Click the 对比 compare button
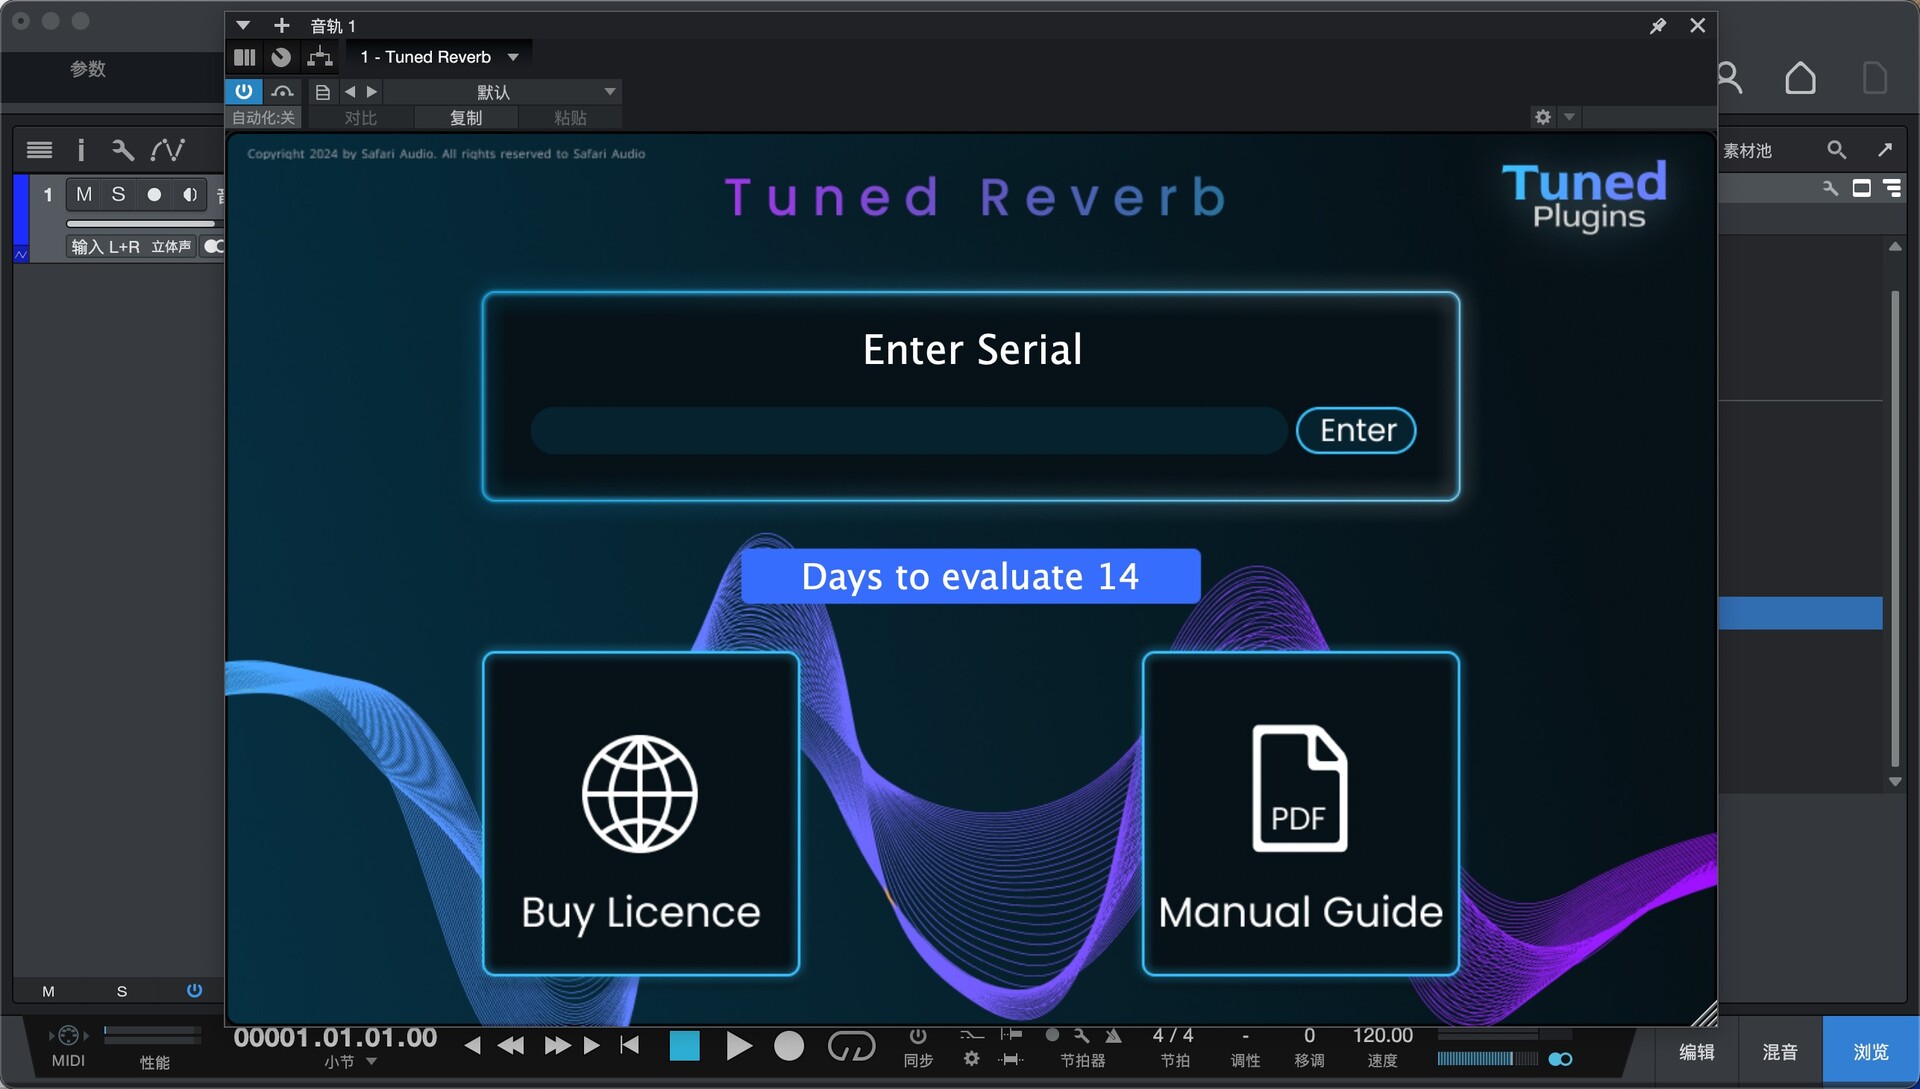Image resolution: width=1920 pixels, height=1089 pixels. tap(360, 118)
